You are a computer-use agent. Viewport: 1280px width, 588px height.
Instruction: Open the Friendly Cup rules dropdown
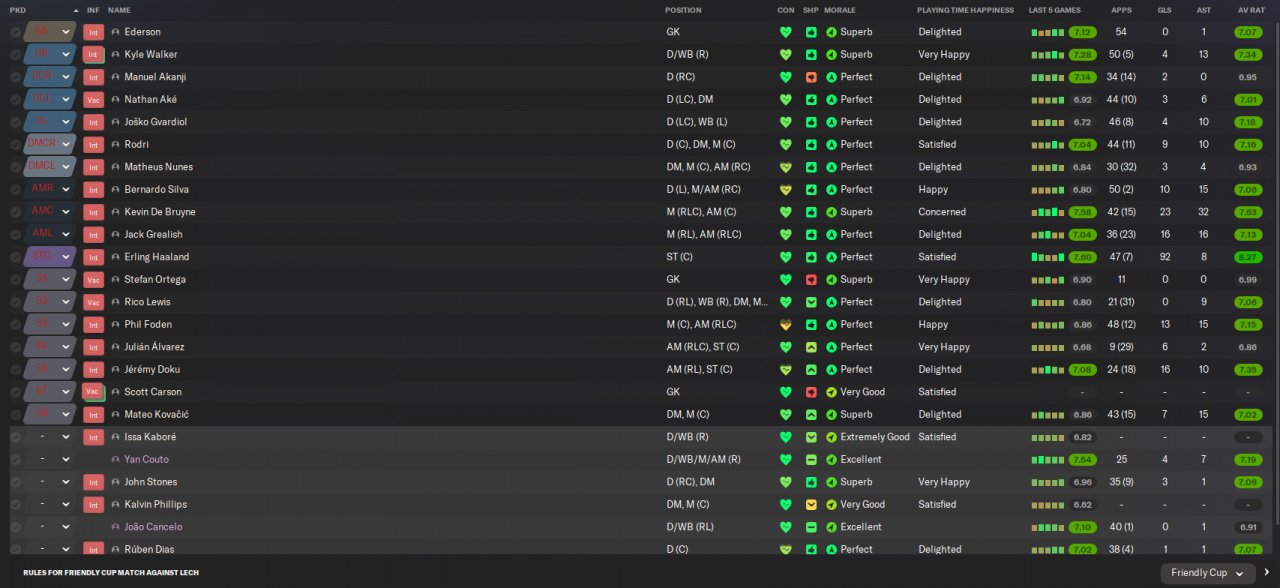pos(1208,573)
